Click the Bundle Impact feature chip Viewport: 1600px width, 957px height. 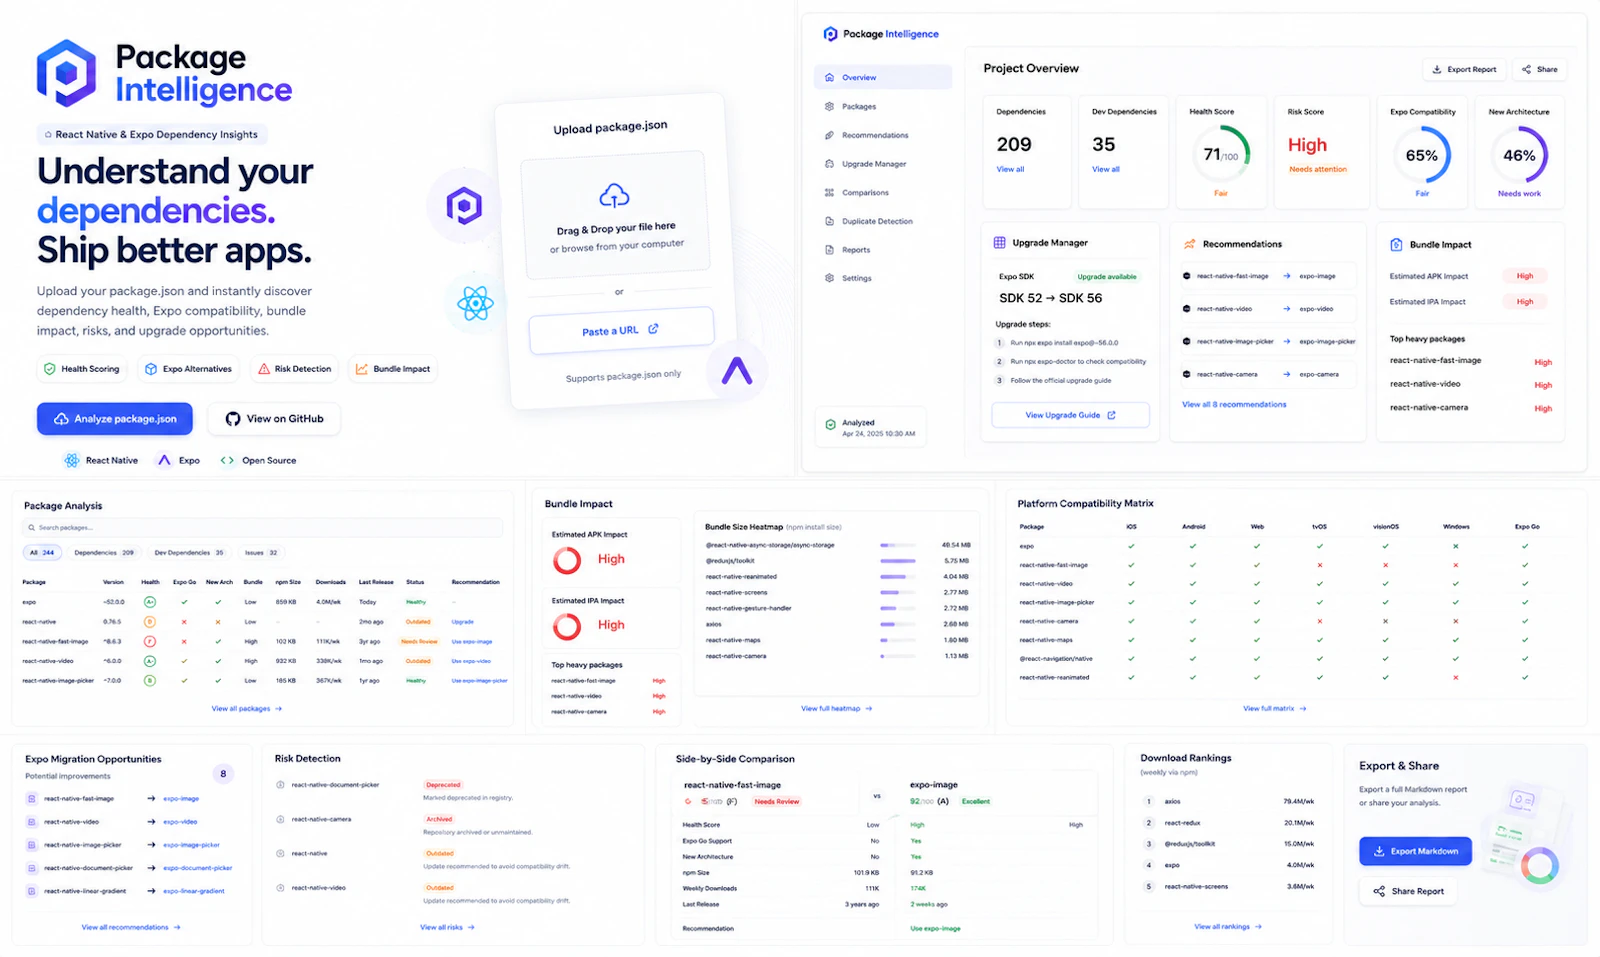(x=392, y=369)
